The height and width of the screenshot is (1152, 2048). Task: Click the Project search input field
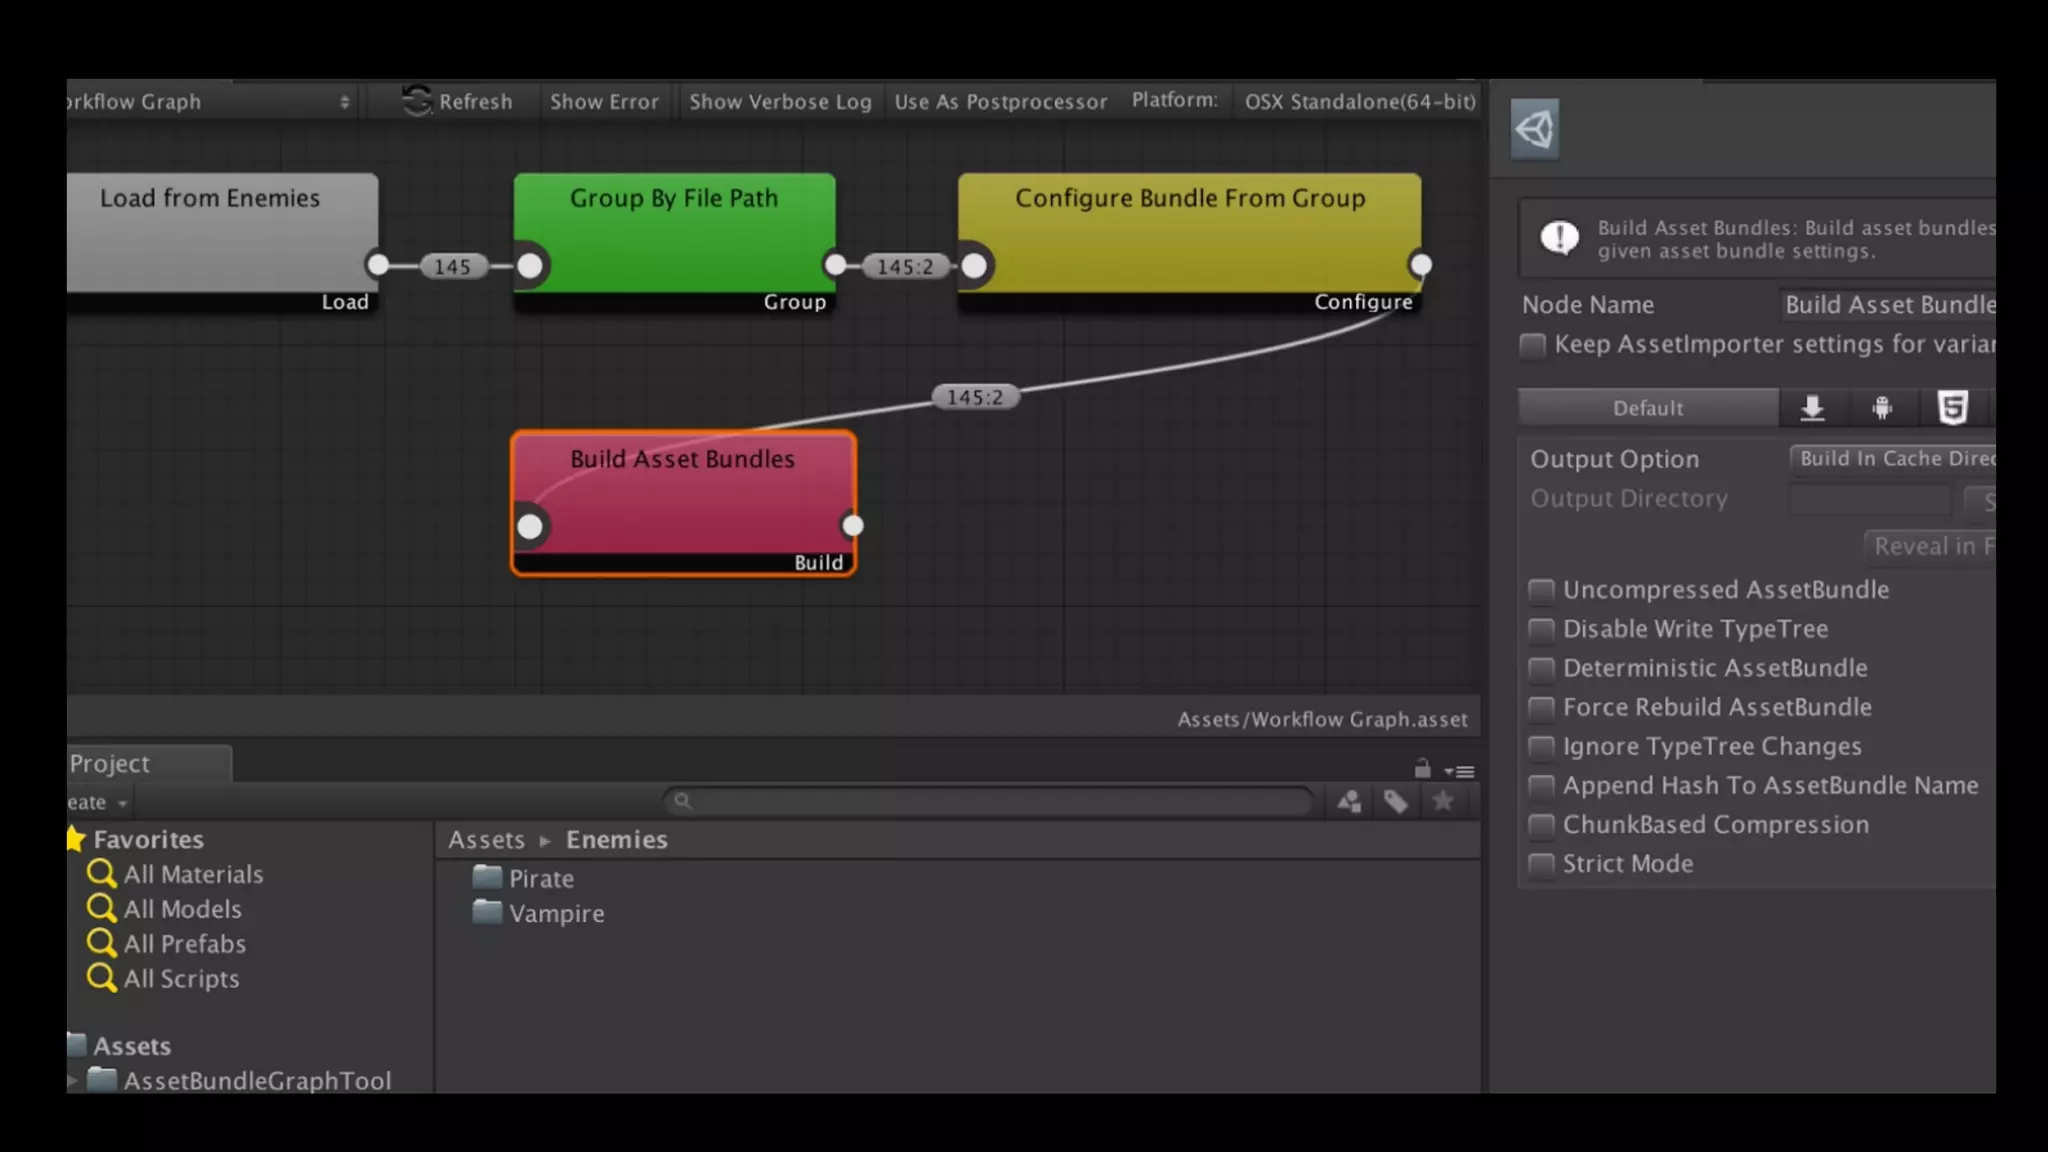990,801
